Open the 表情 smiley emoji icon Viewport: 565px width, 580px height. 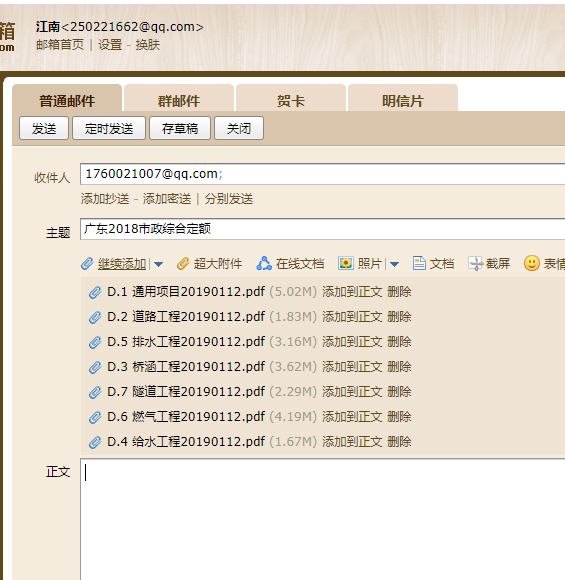click(x=532, y=263)
